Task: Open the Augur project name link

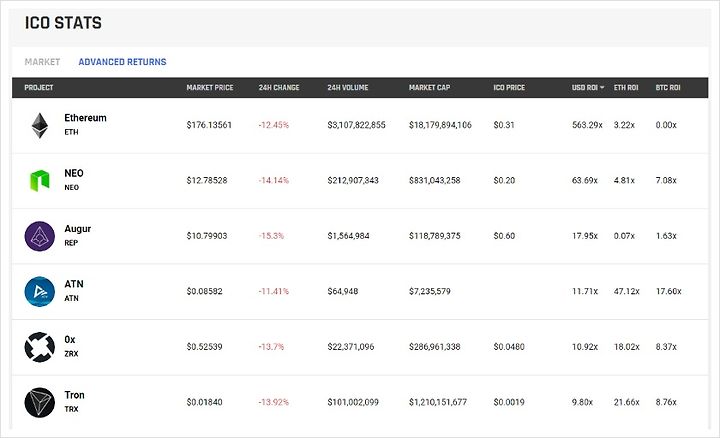Action: [x=78, y=229]
